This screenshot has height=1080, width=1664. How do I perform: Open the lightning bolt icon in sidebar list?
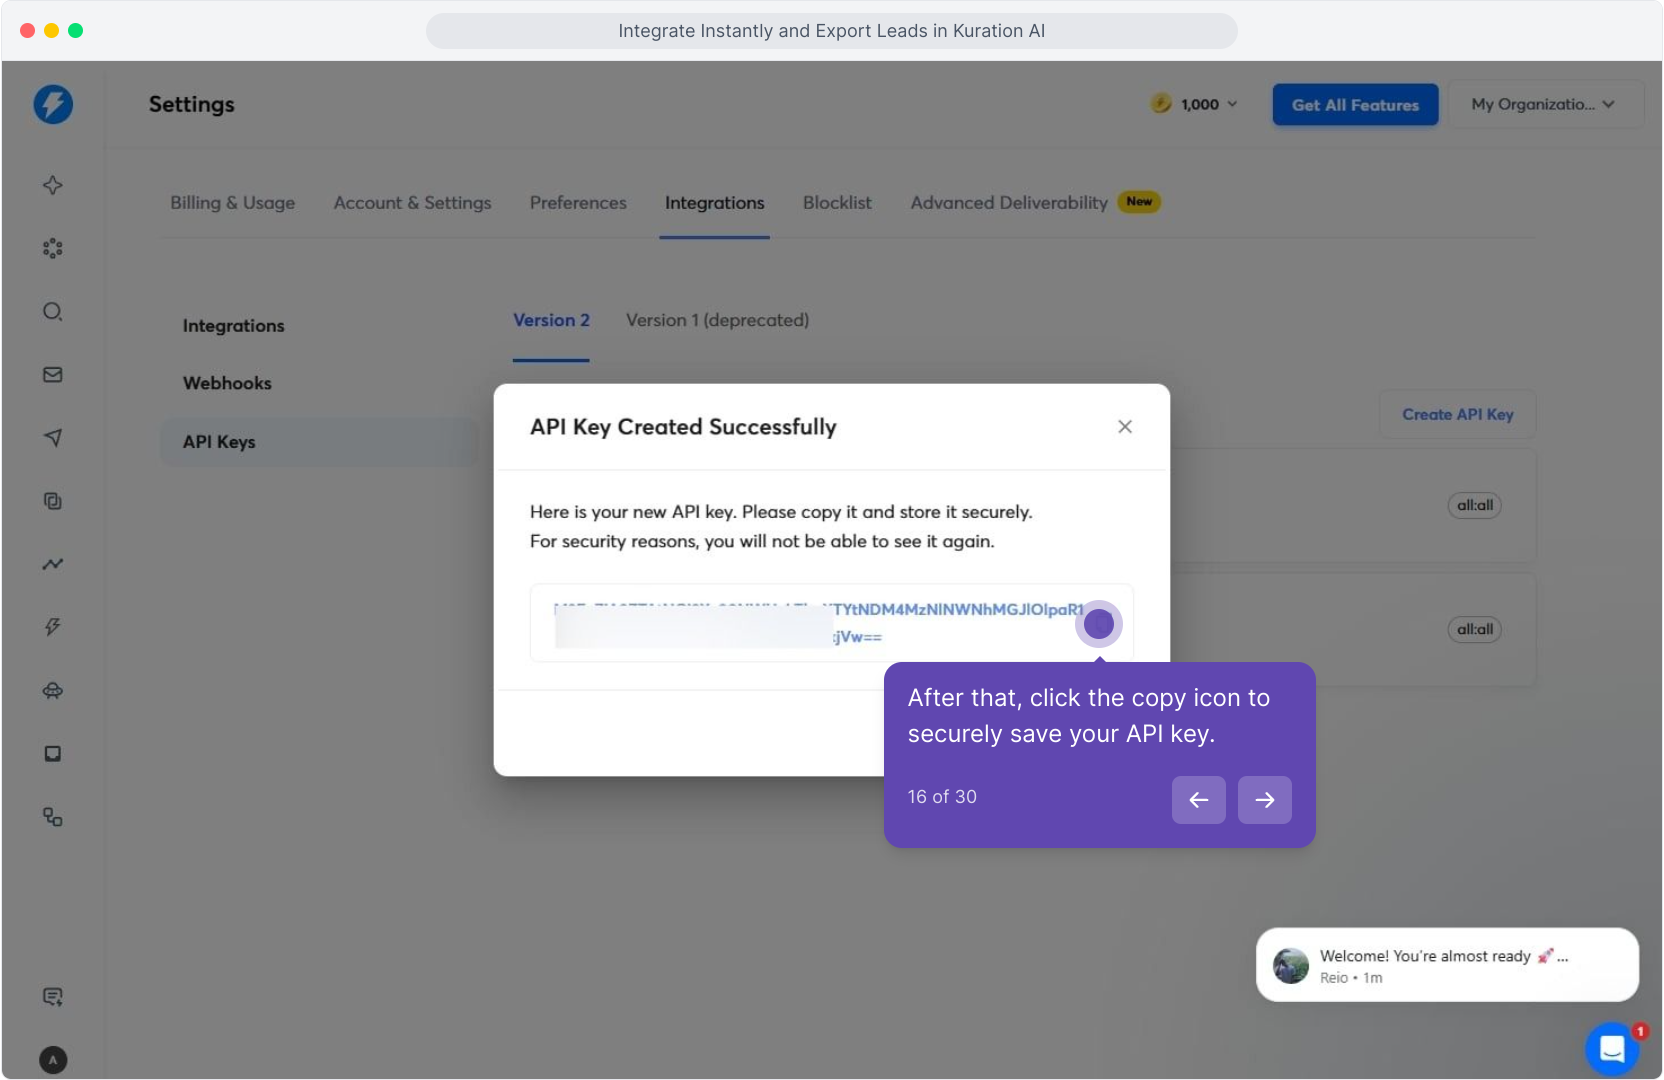[x=53, y=627]
